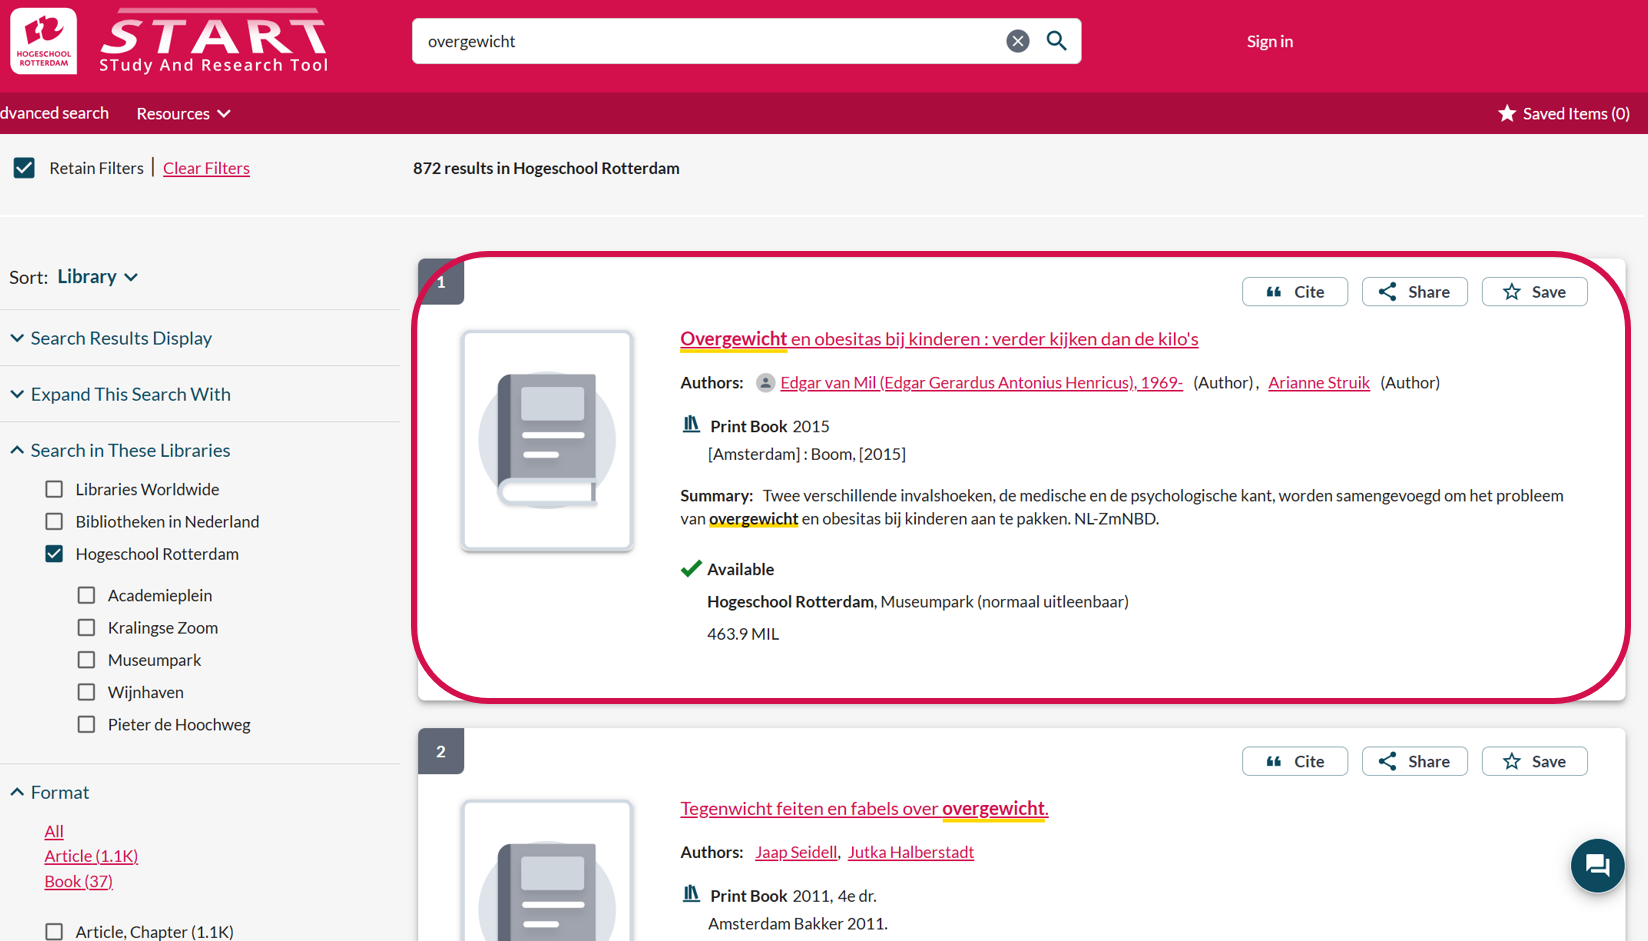This screenshot has width=1648, height=941.
Task: Save the first result with star button
Action: point(1534,292)
